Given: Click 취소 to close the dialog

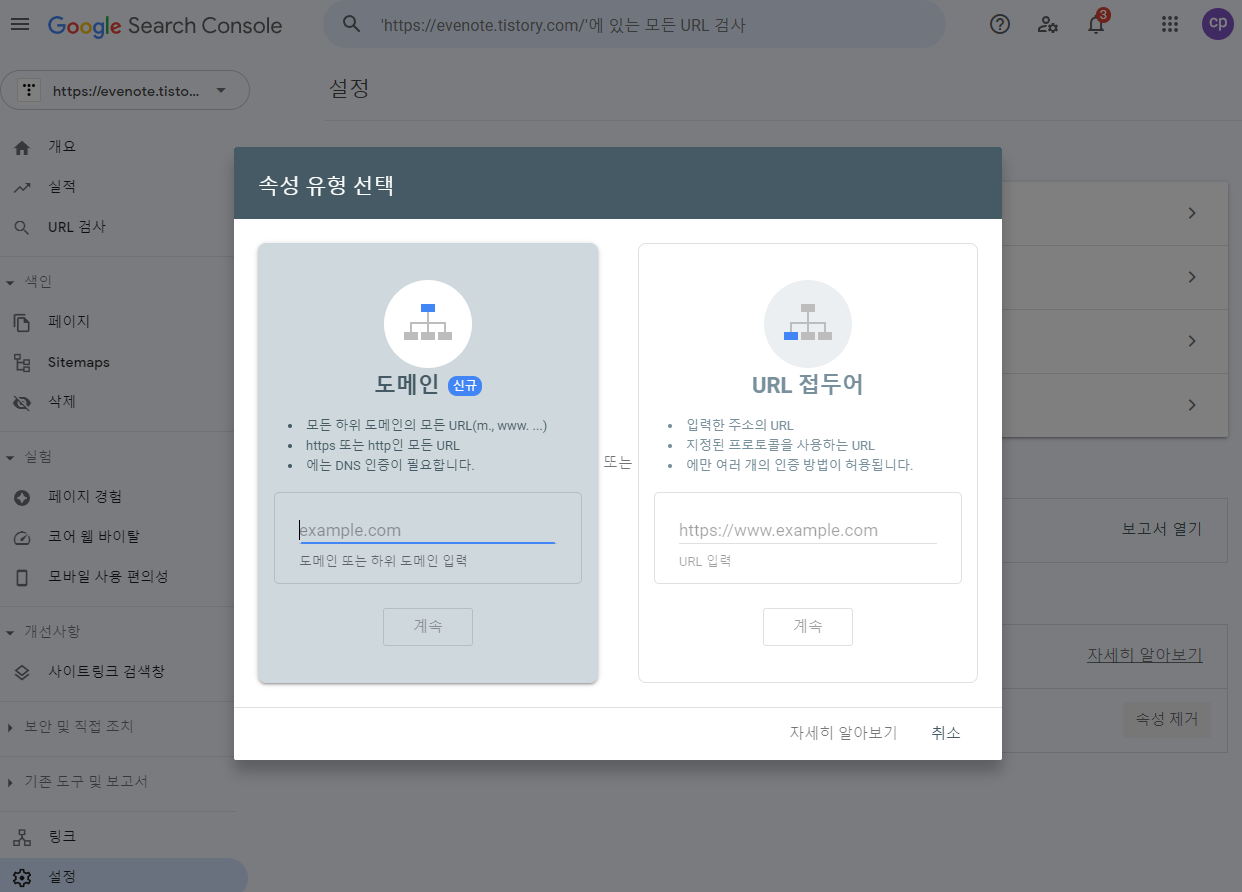Looking at the screenshot, I should (x=946, y=733).
